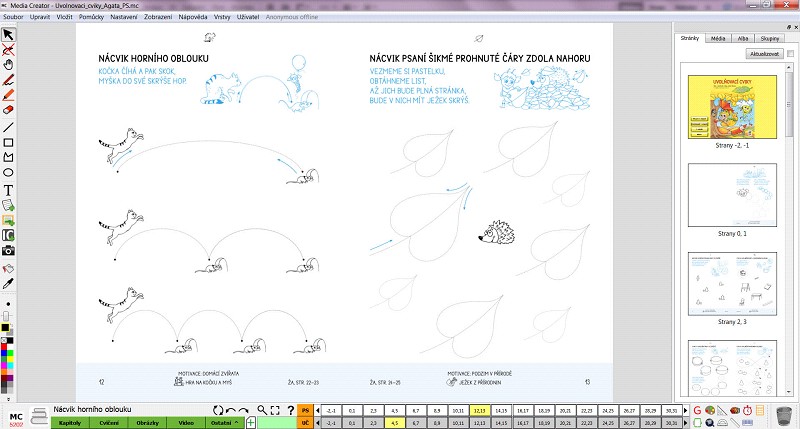Open the magnifier zoom tool
The width and height of the screenshot is (800, 429).
[262, 410]
